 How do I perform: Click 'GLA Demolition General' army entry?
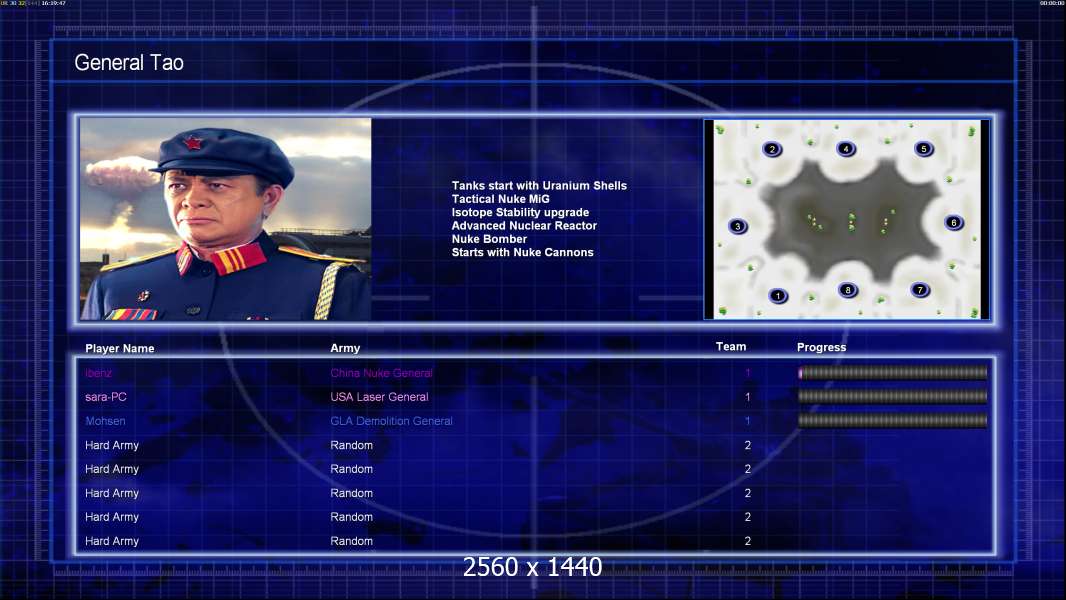392,421
